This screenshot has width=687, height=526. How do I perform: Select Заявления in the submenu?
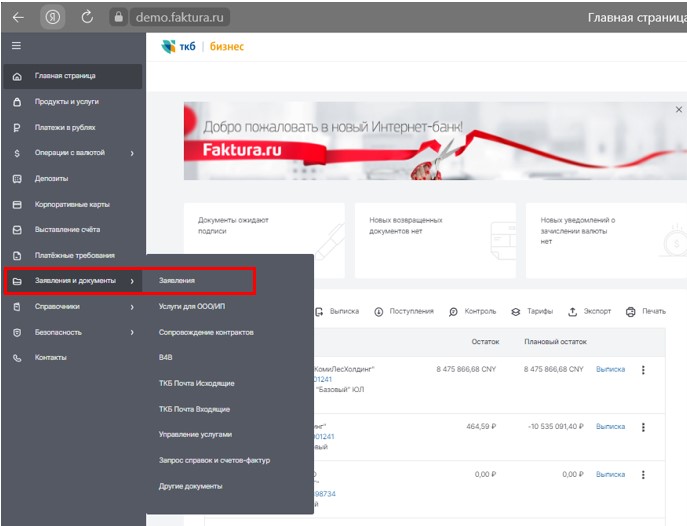click(x=177, y=280)
